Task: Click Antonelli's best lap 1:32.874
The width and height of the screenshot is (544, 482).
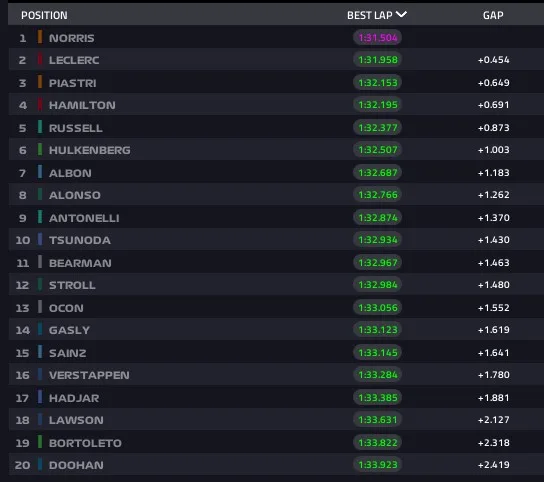Action: (x=377, y=218)
